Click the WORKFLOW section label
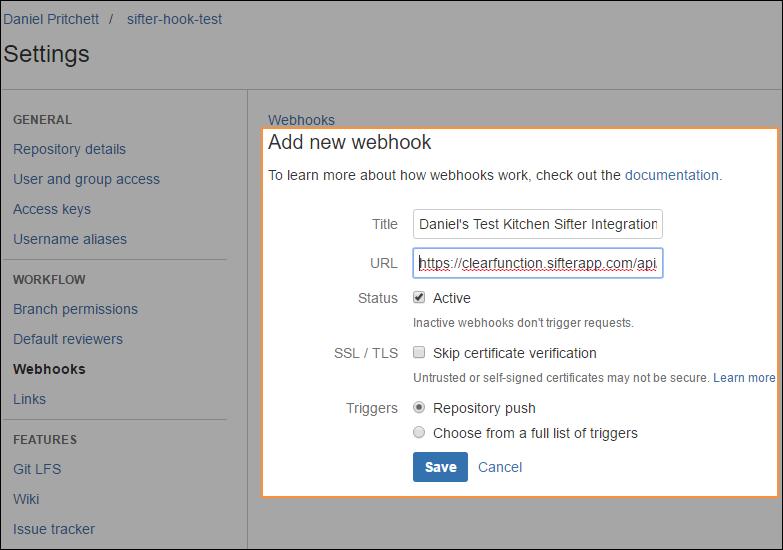Screen dimensions: 783x550 [x=49, y=279]
